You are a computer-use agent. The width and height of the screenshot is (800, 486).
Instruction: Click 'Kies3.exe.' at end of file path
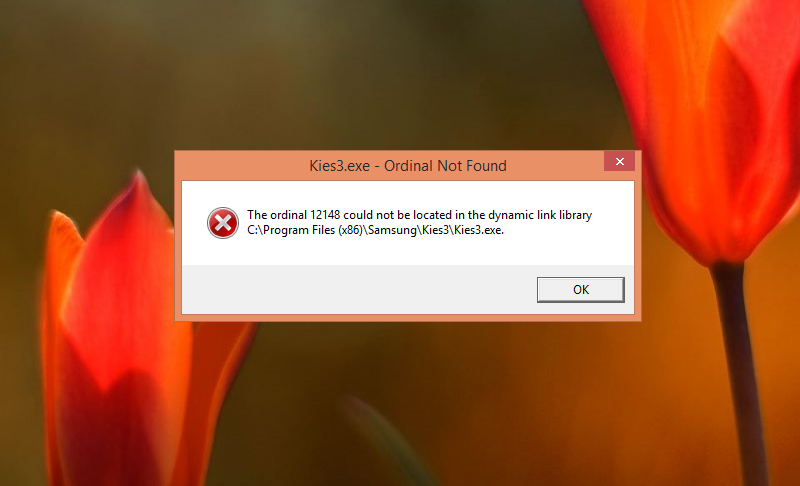point(479,230)
